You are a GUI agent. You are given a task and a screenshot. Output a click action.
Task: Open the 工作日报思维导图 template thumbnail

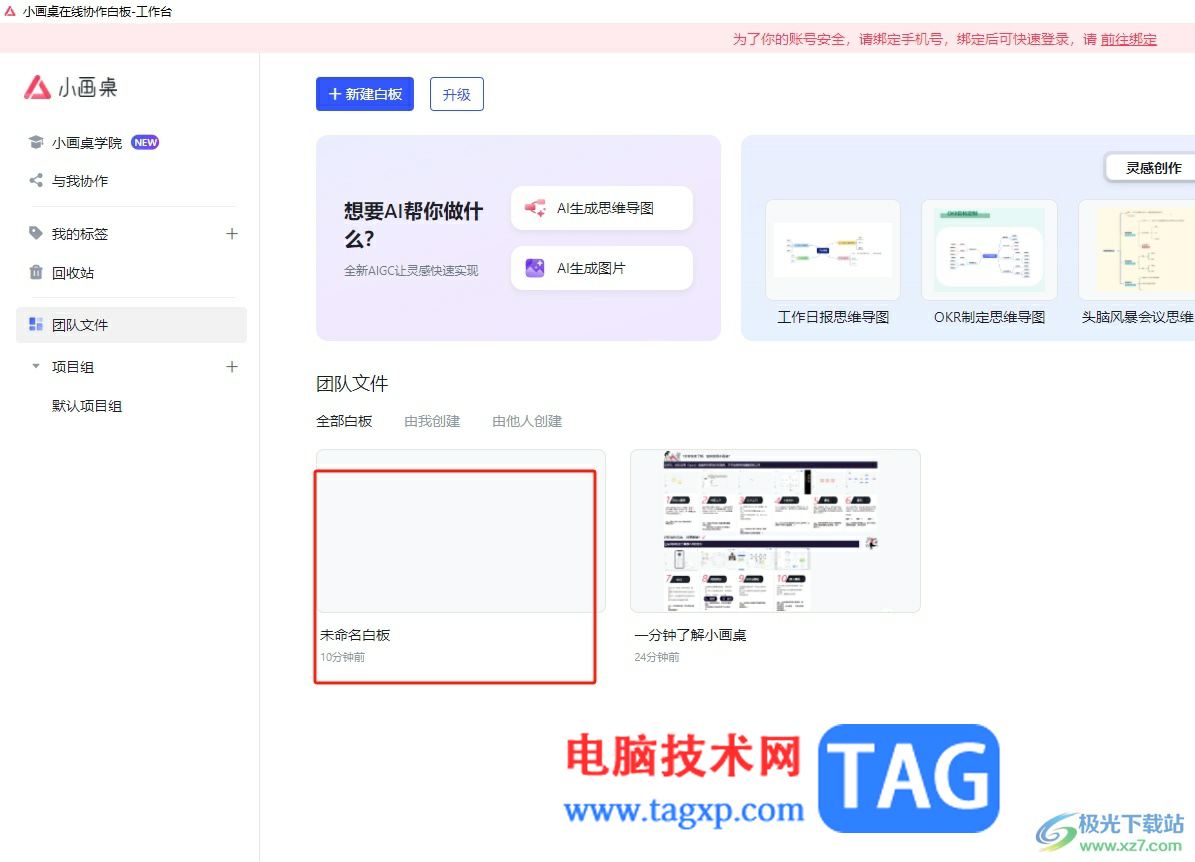[x=833, y=250]
